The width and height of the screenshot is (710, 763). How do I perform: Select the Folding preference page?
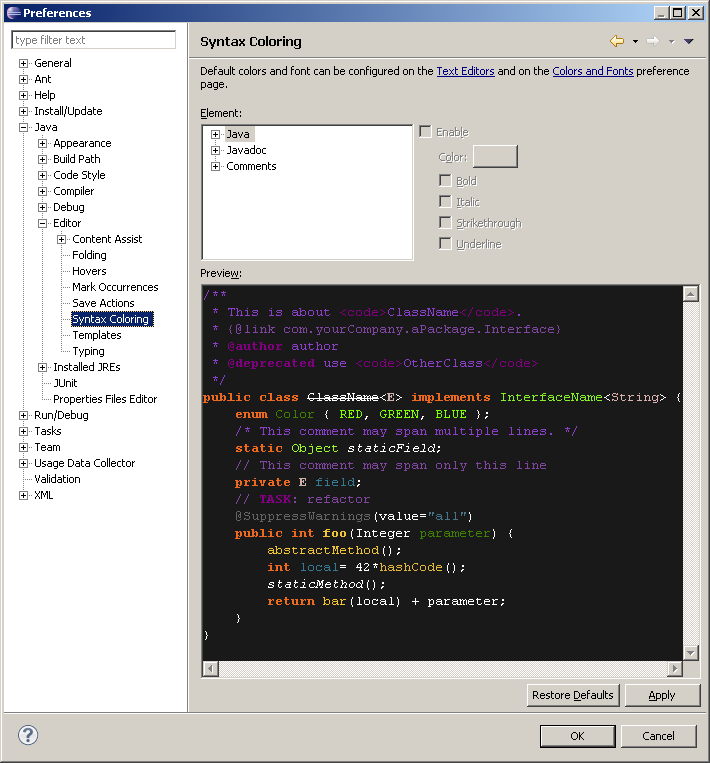(x=89, y=255)
